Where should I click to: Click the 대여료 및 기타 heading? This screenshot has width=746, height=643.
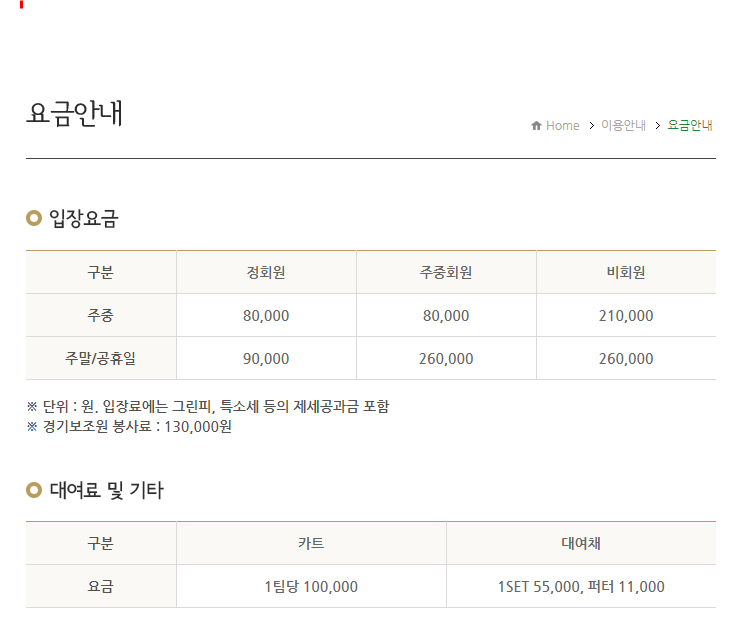[x=107, y=490]
